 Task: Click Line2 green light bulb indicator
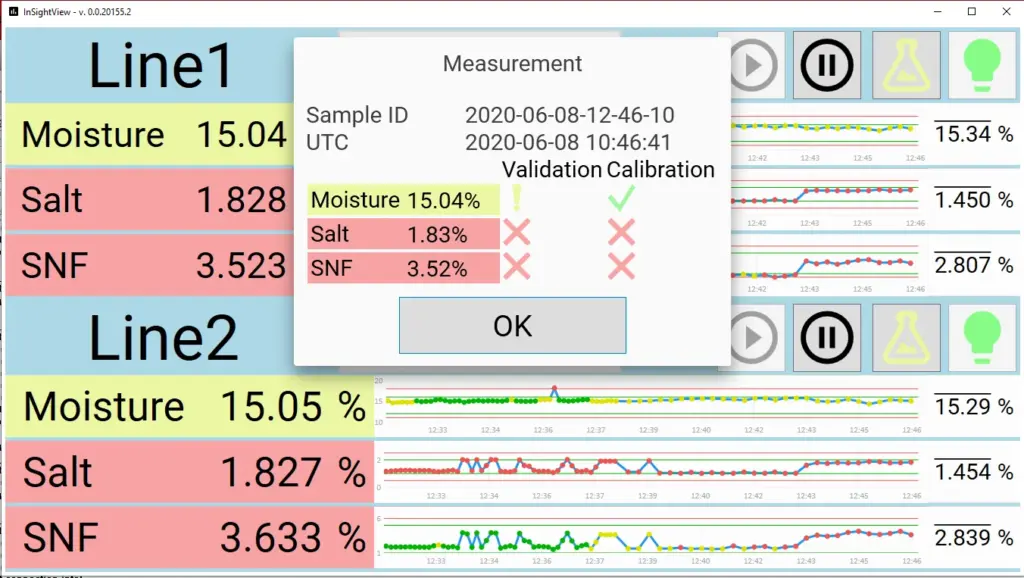point(982,338)
